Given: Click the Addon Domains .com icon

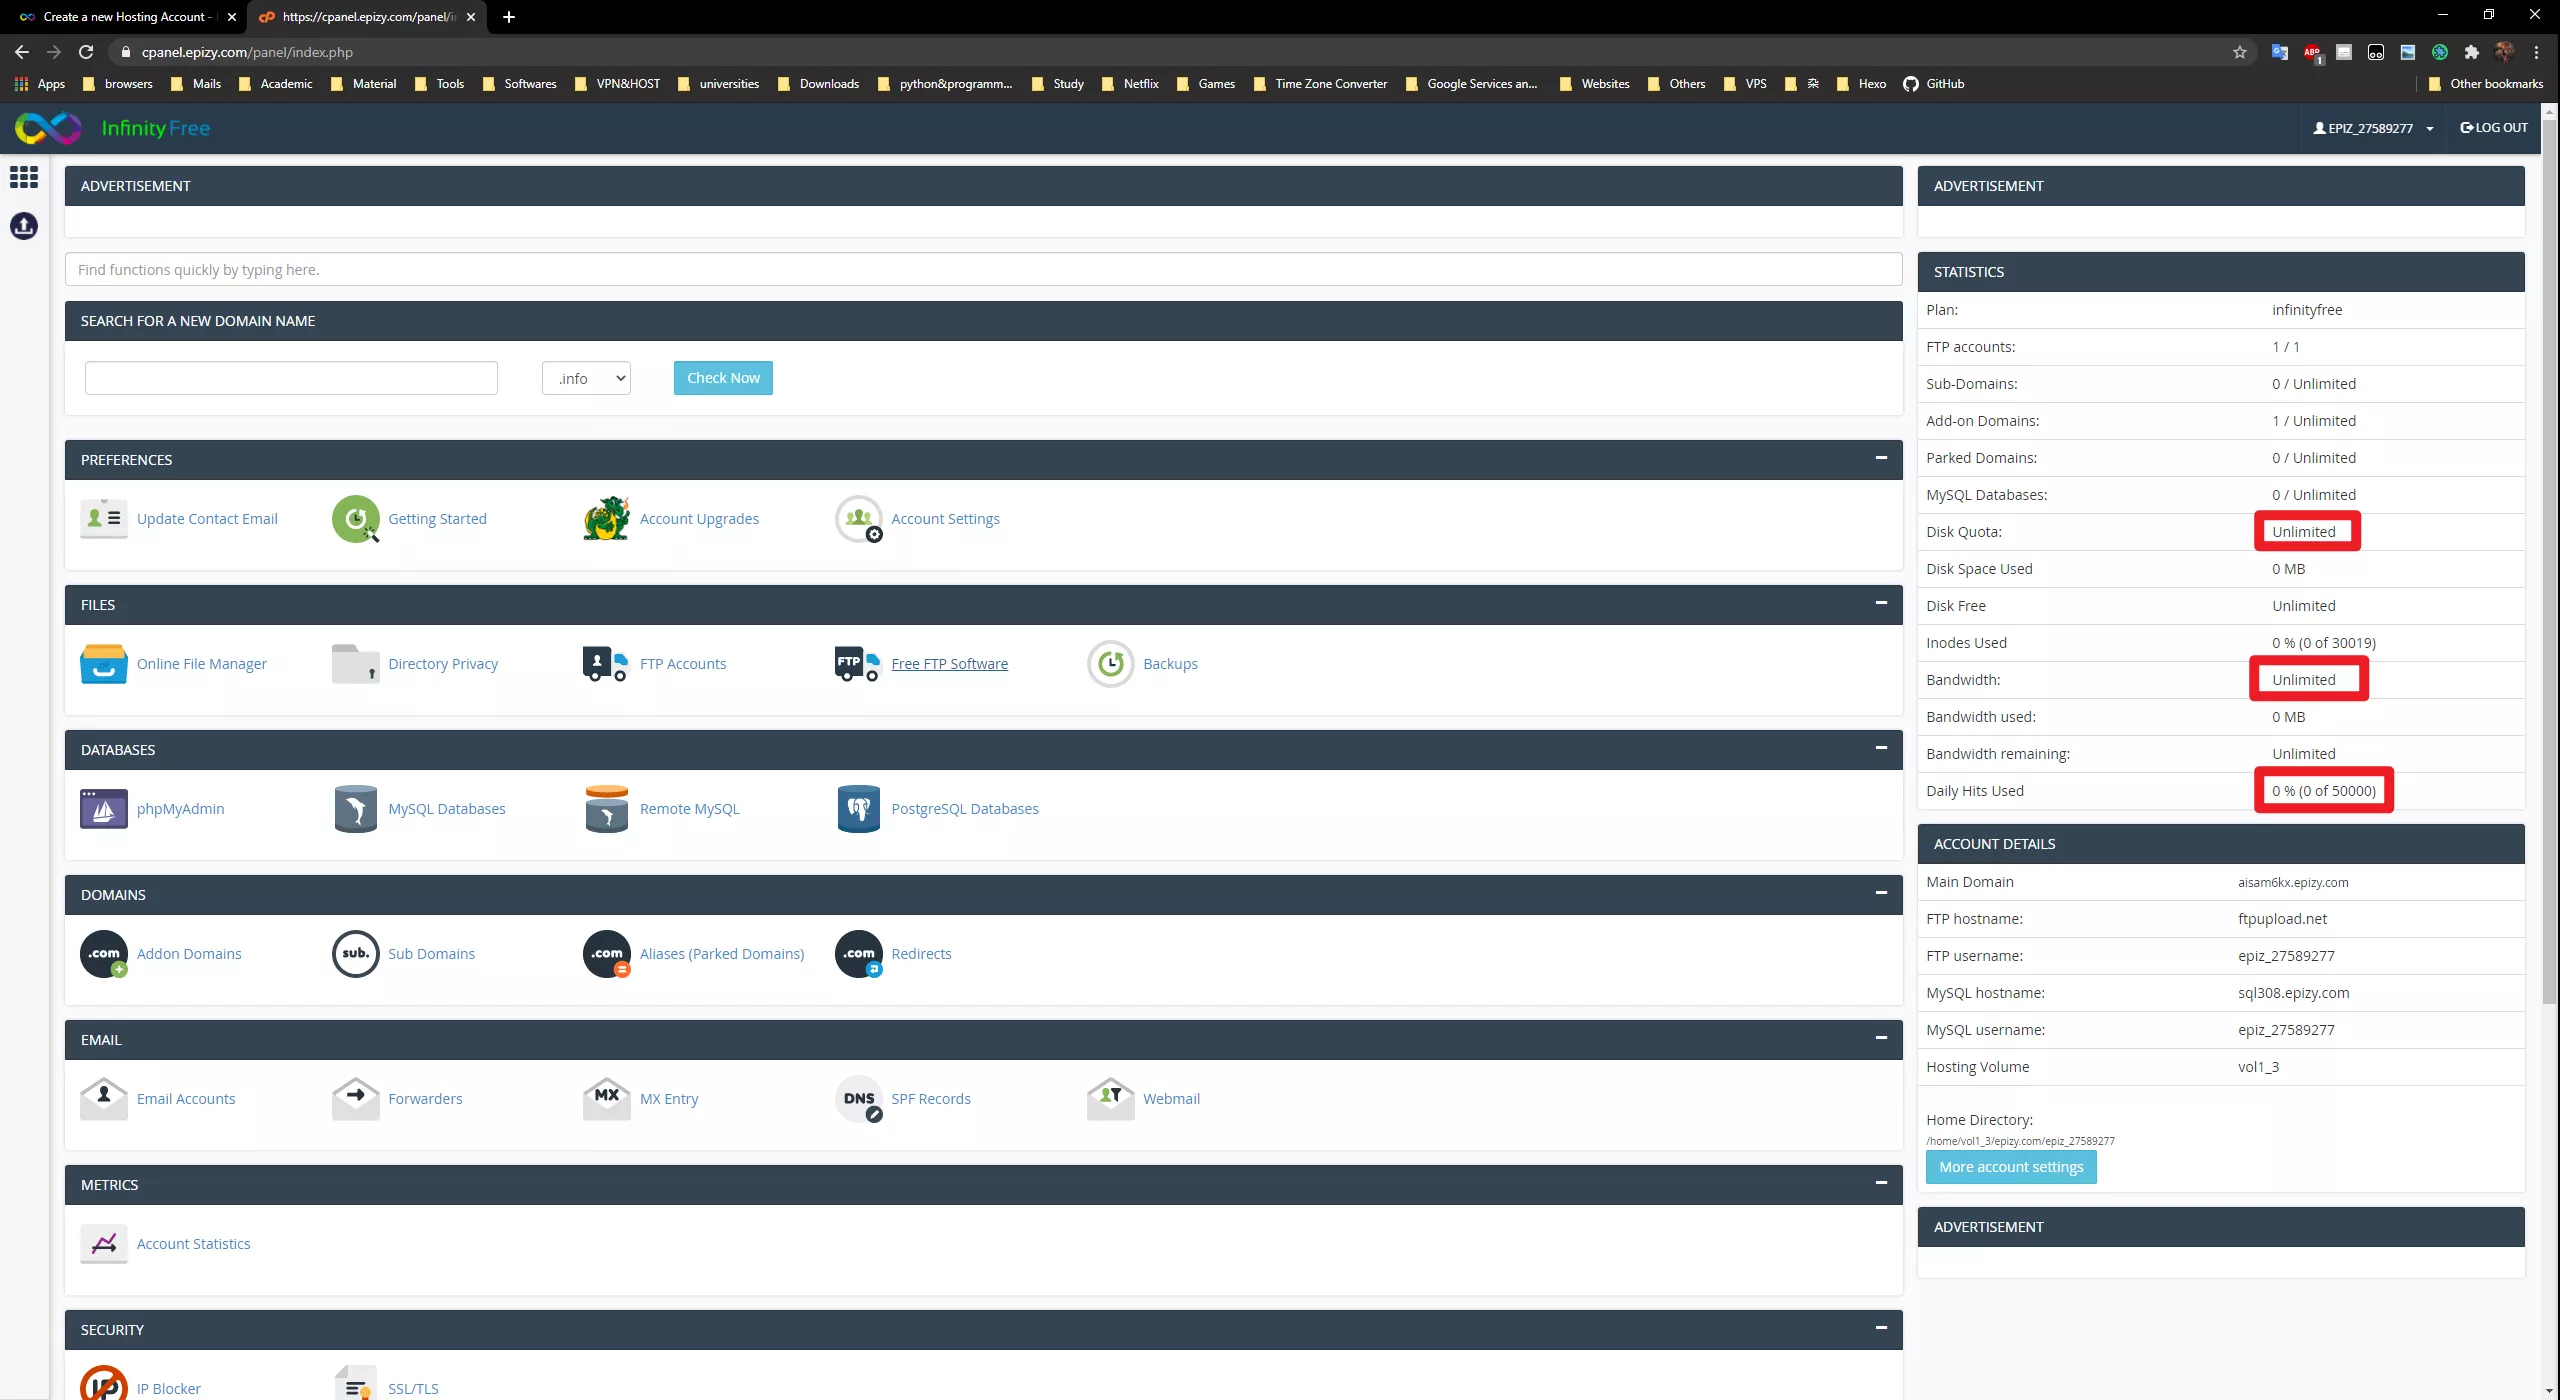Looking at the screenshot, I should pos(103,954).
